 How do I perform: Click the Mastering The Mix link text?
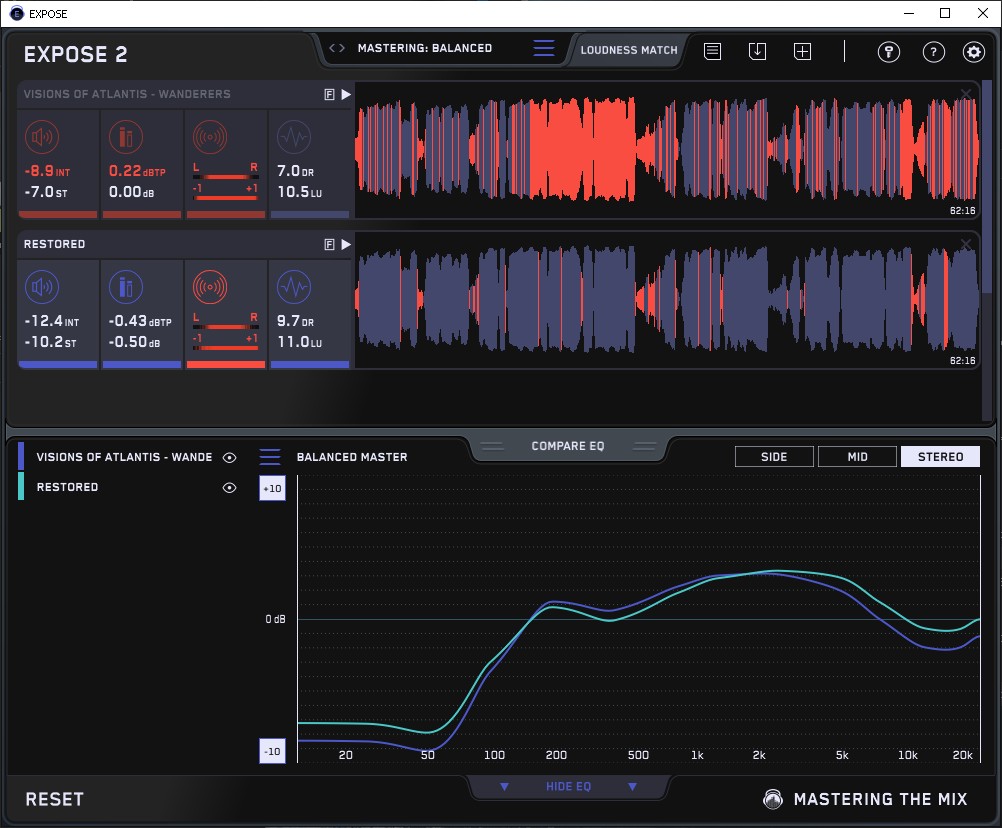[x=880, y=799]
